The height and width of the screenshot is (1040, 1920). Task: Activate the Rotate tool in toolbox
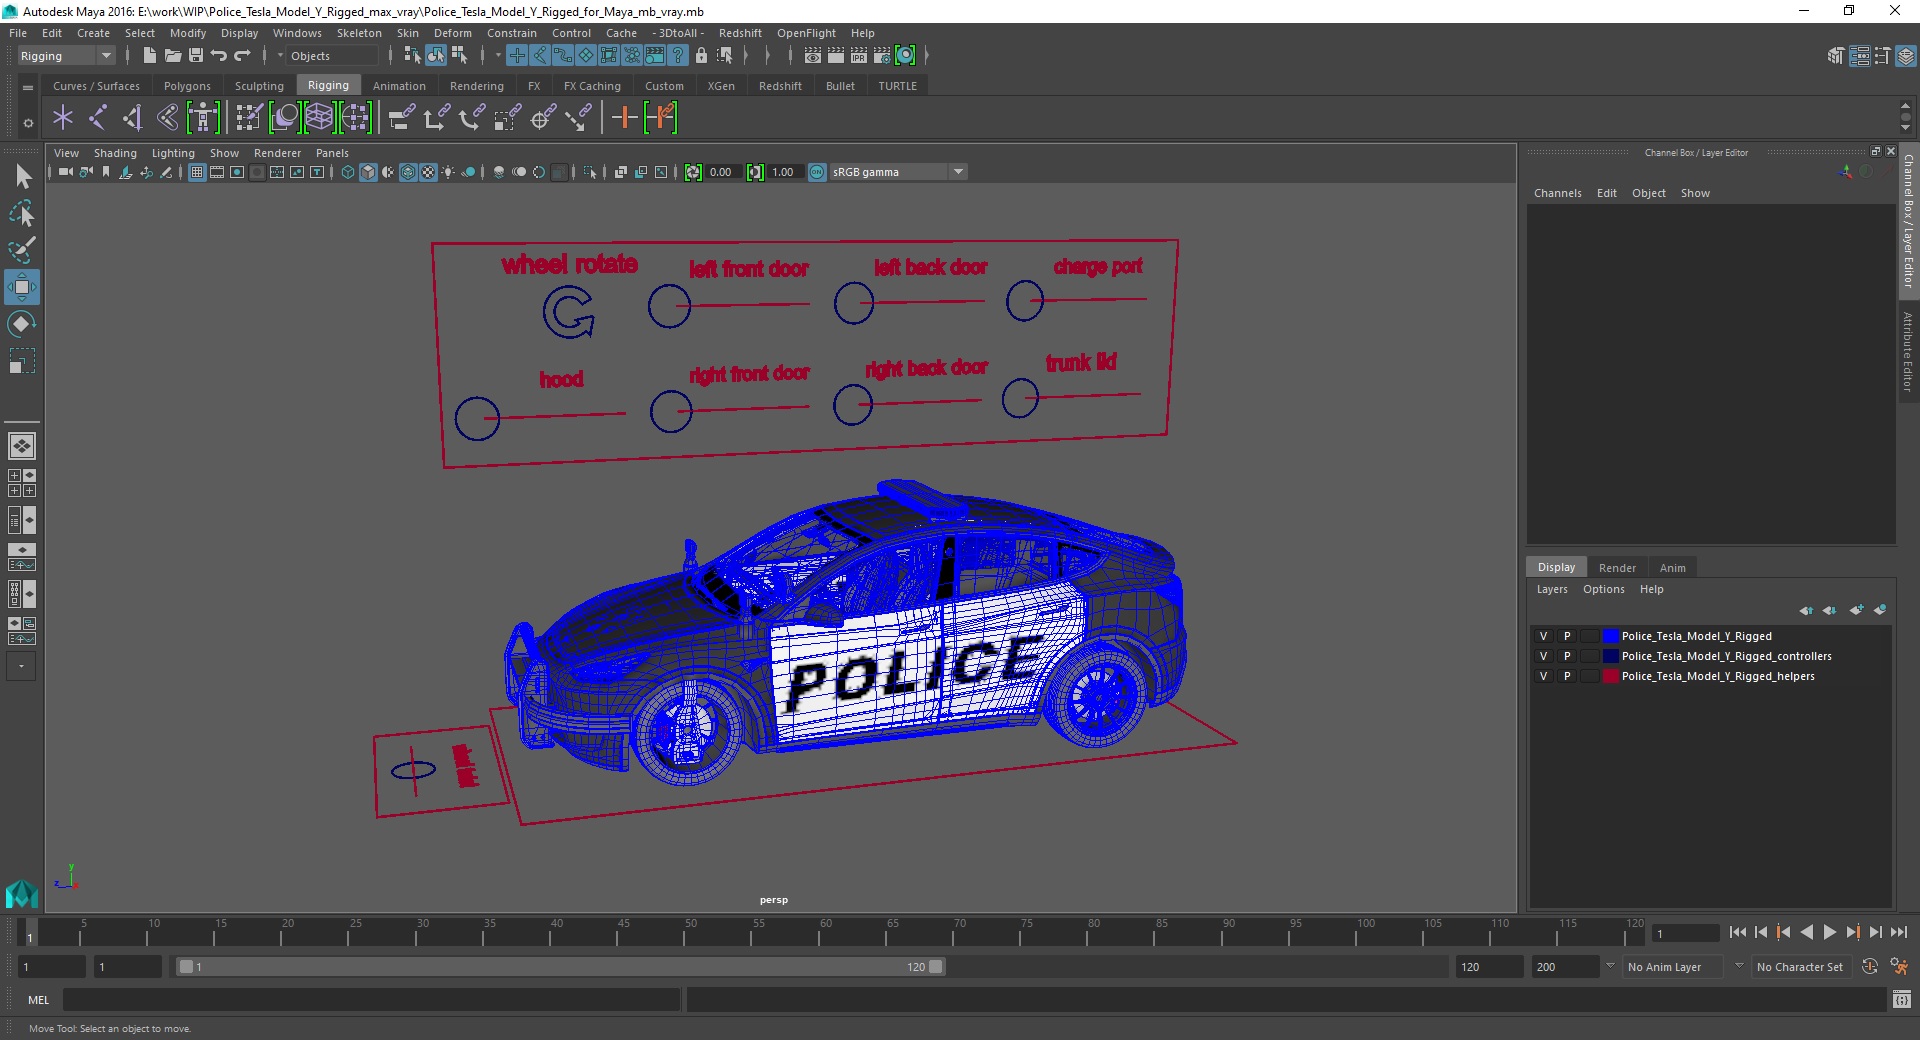(22, 324)
